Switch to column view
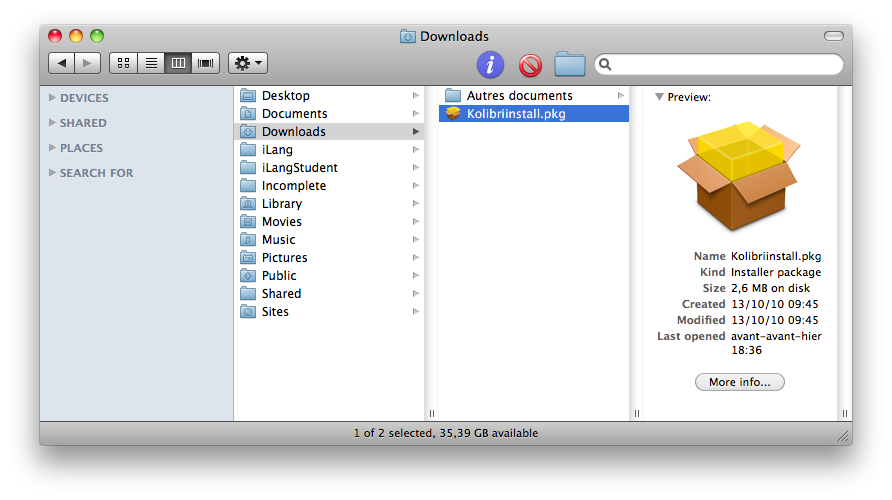This screenshot has height=500, width=892. tap(178, 63)
